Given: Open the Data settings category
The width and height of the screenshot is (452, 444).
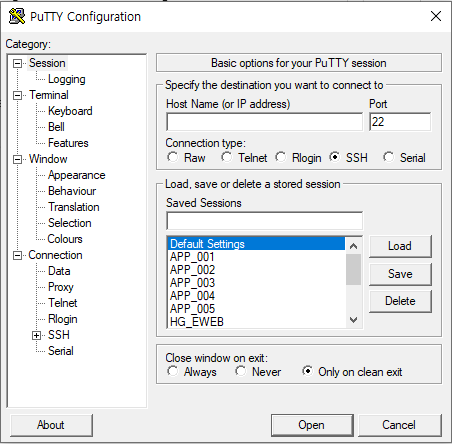Looking at the screenshot, I should pos(59,271).
